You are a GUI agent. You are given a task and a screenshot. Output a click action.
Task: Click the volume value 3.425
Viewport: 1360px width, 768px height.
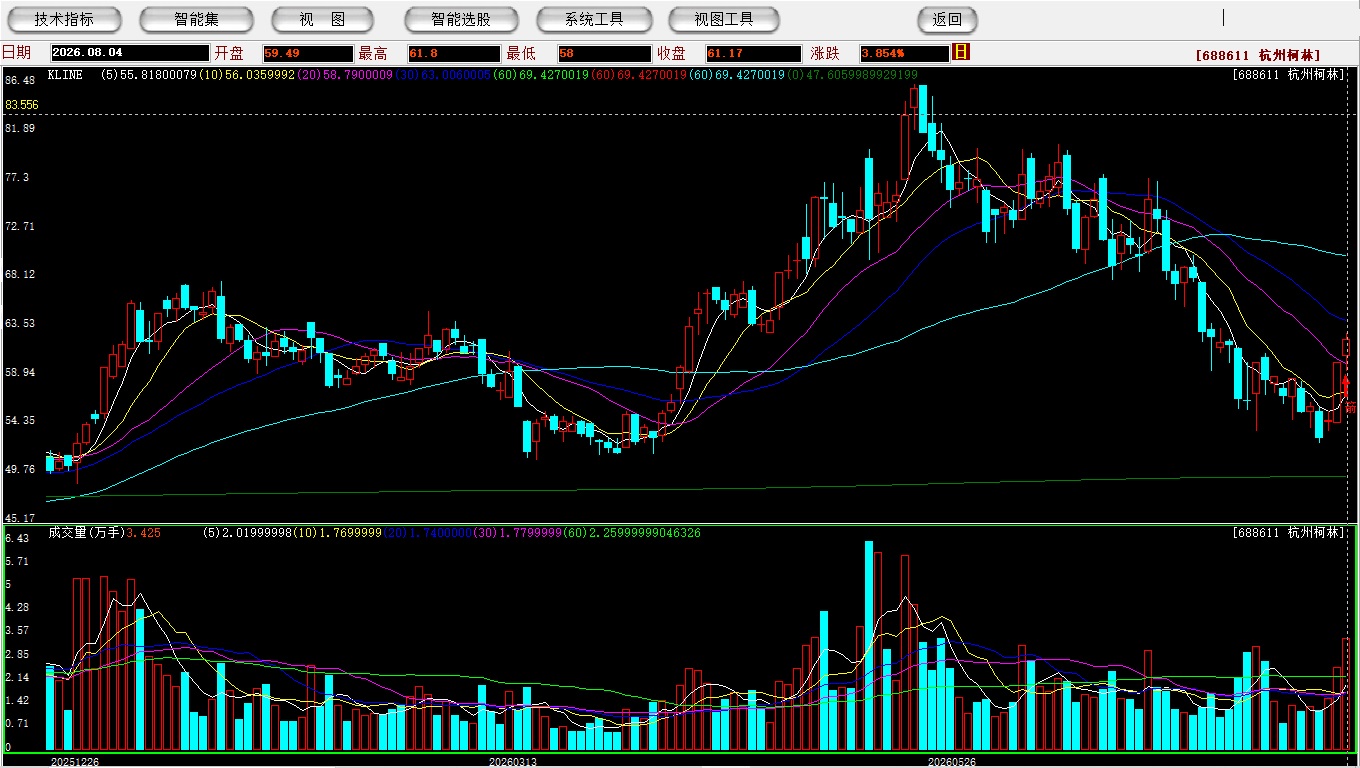143,533
